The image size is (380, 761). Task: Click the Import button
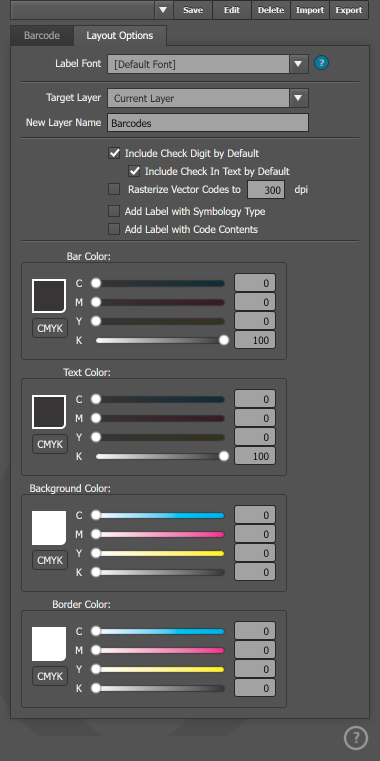pos(310,10)
